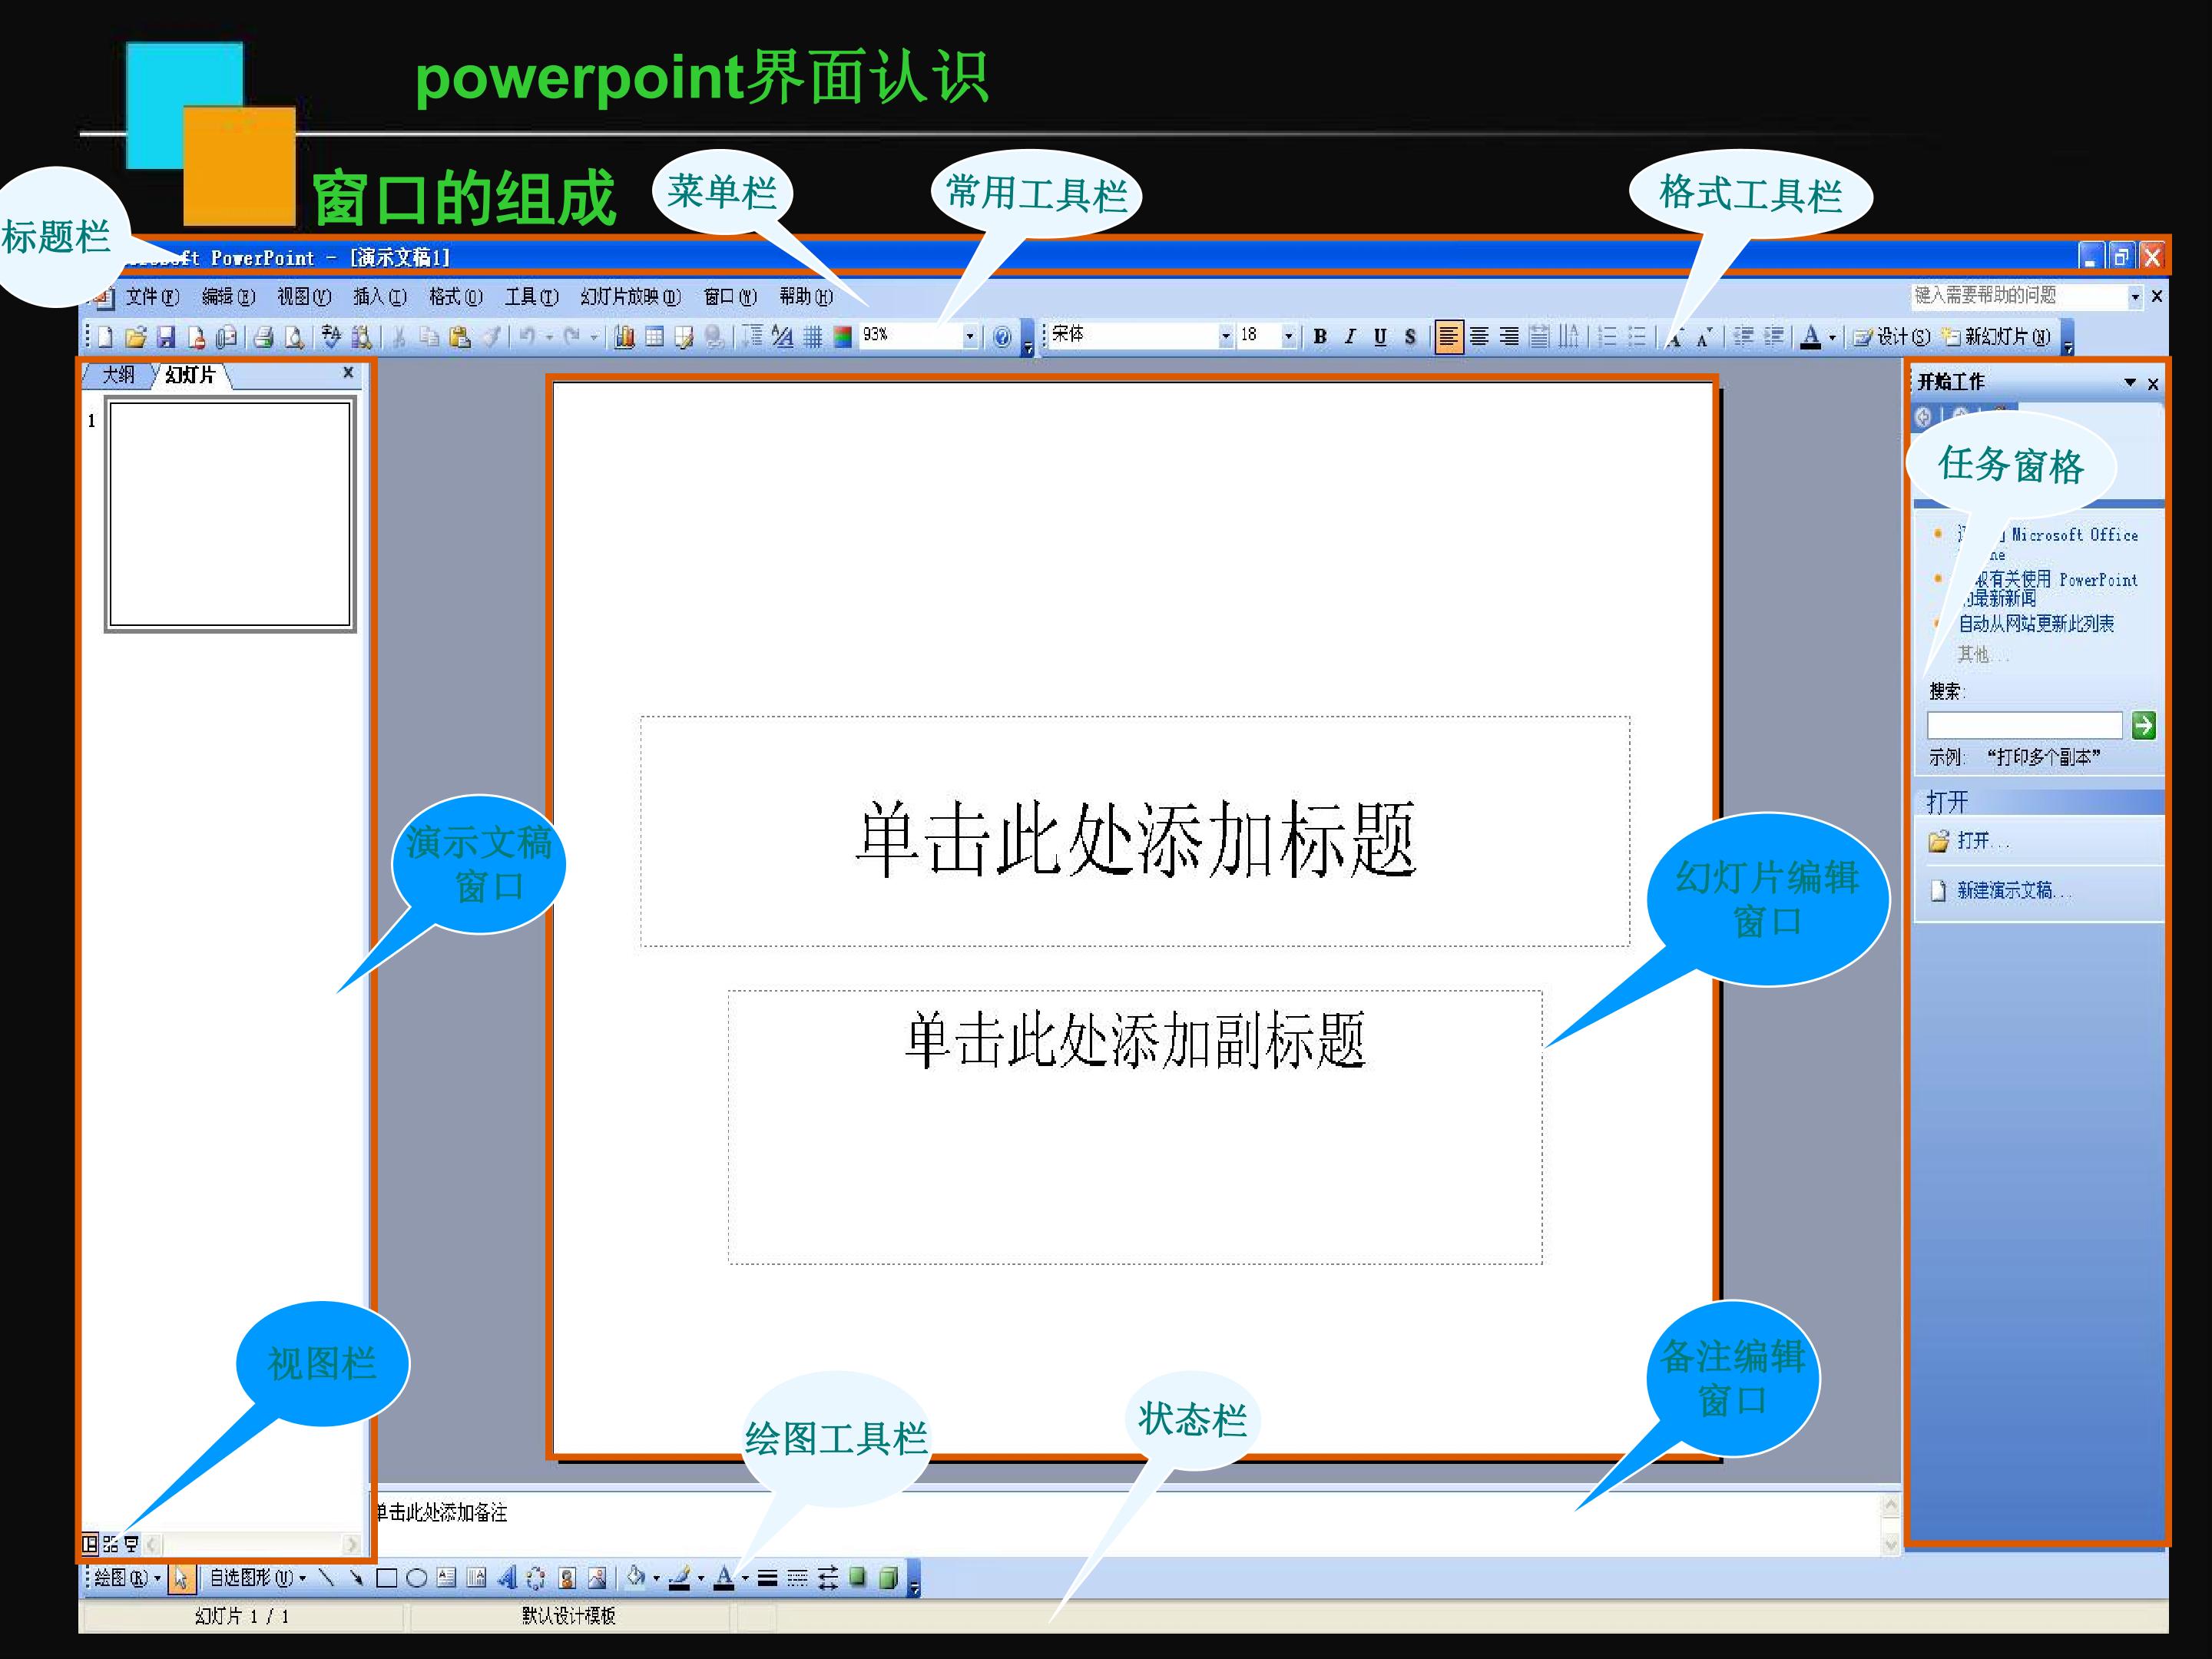Click the Save floppy disk icon
Viewport: 2212px width, 1659px height.
(x=166, y=337)
